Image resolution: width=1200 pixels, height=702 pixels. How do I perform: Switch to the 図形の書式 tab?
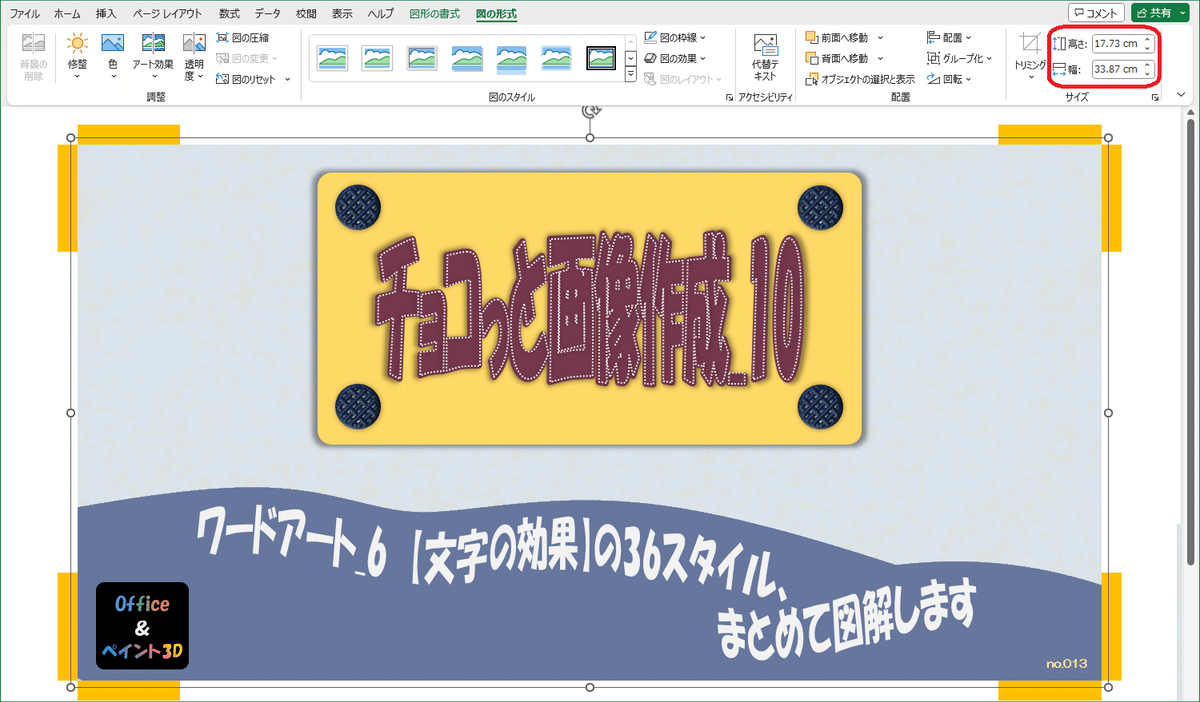click(436, 14)
